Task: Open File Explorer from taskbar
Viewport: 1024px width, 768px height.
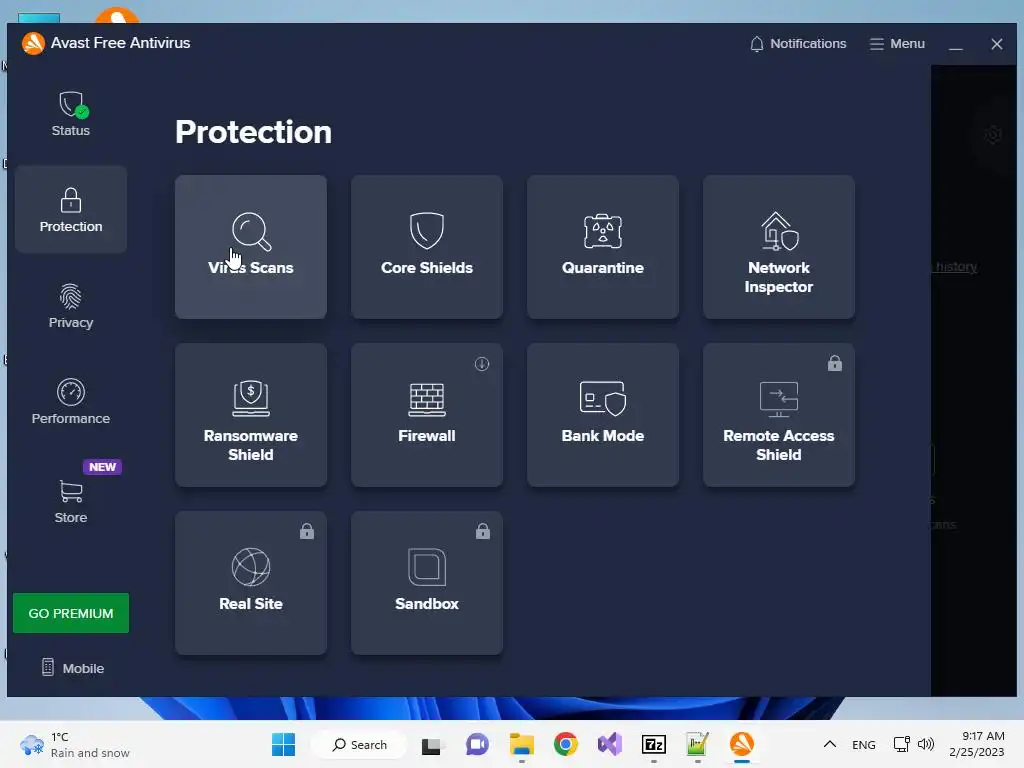Action: [522, 744]
